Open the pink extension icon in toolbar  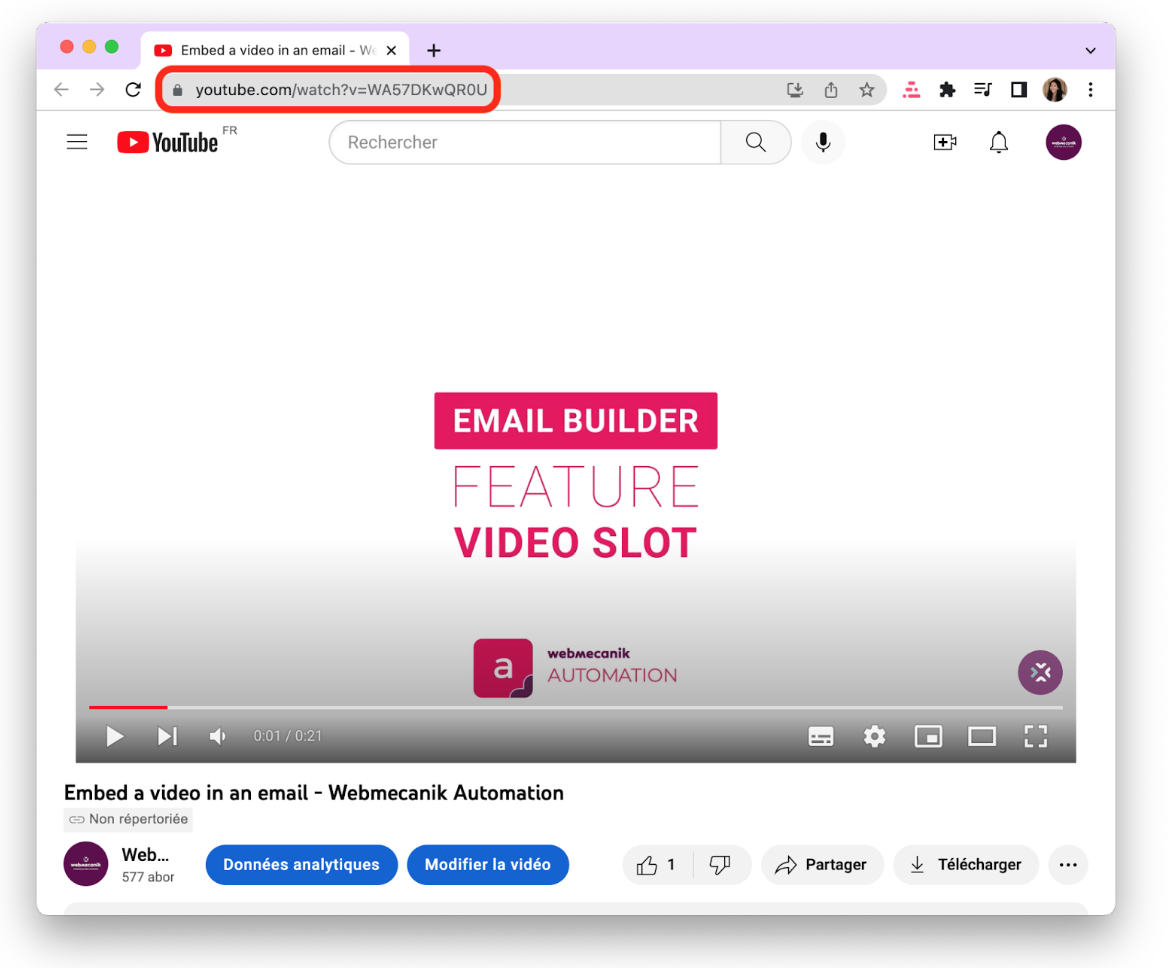(911, 90)
